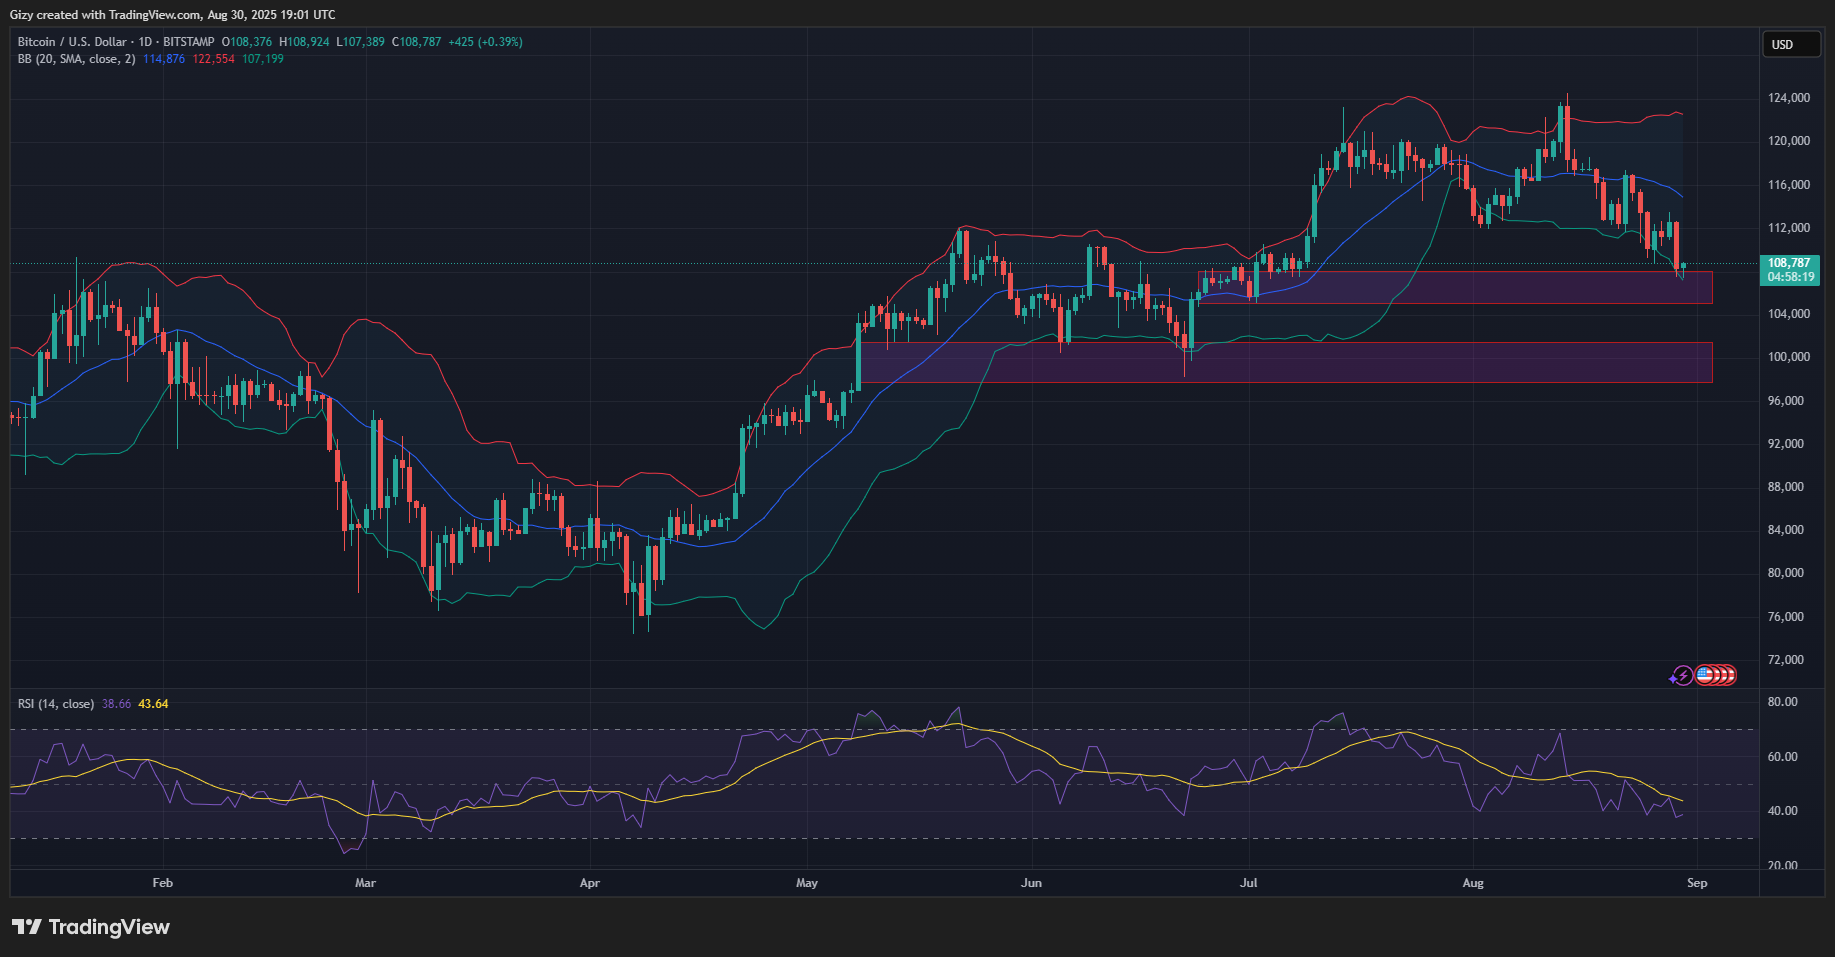
Task: Open the USD currency selector
Action: tap(1789, 45)
